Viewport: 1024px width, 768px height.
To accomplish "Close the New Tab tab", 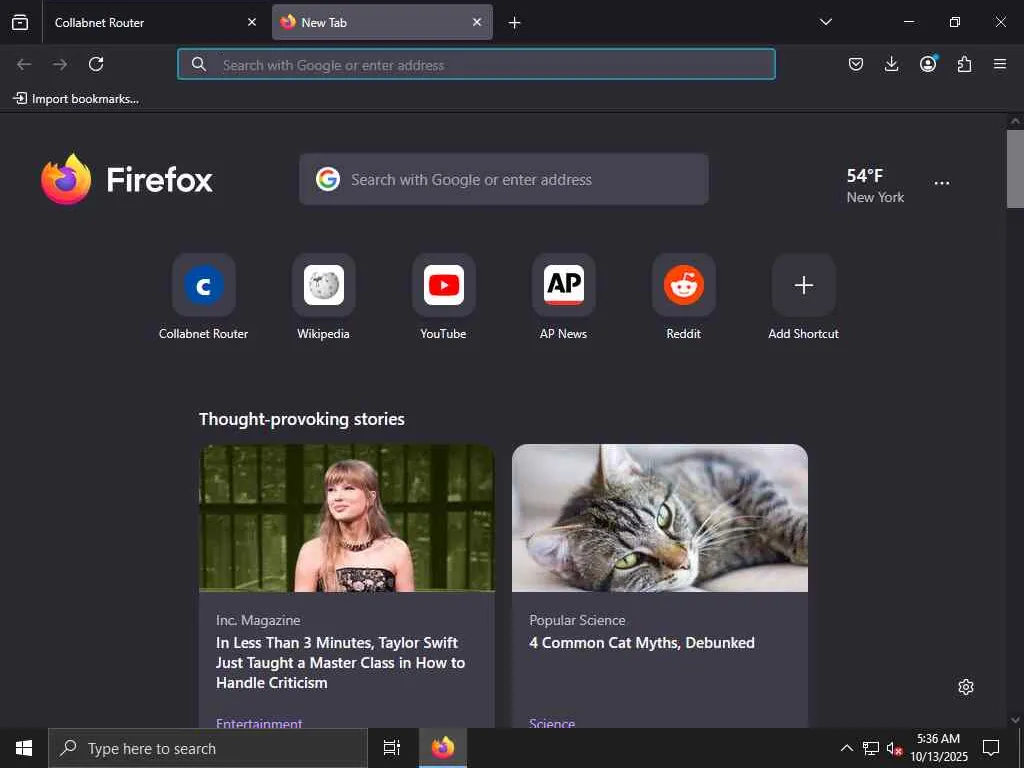I will point(477,22).
